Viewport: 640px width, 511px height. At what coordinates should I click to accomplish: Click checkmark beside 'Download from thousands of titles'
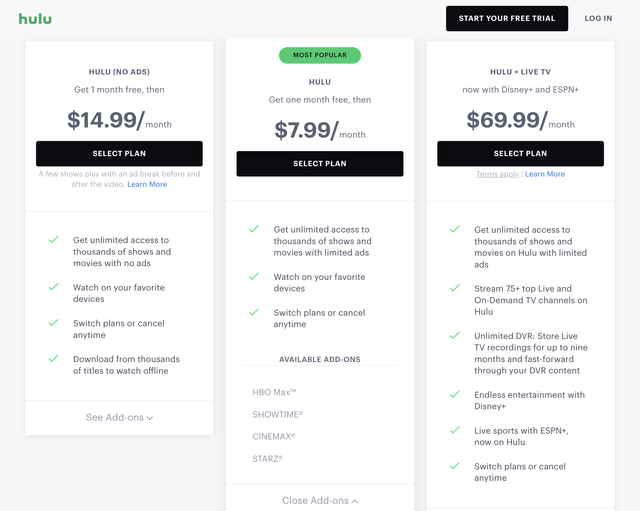[53, 359]
